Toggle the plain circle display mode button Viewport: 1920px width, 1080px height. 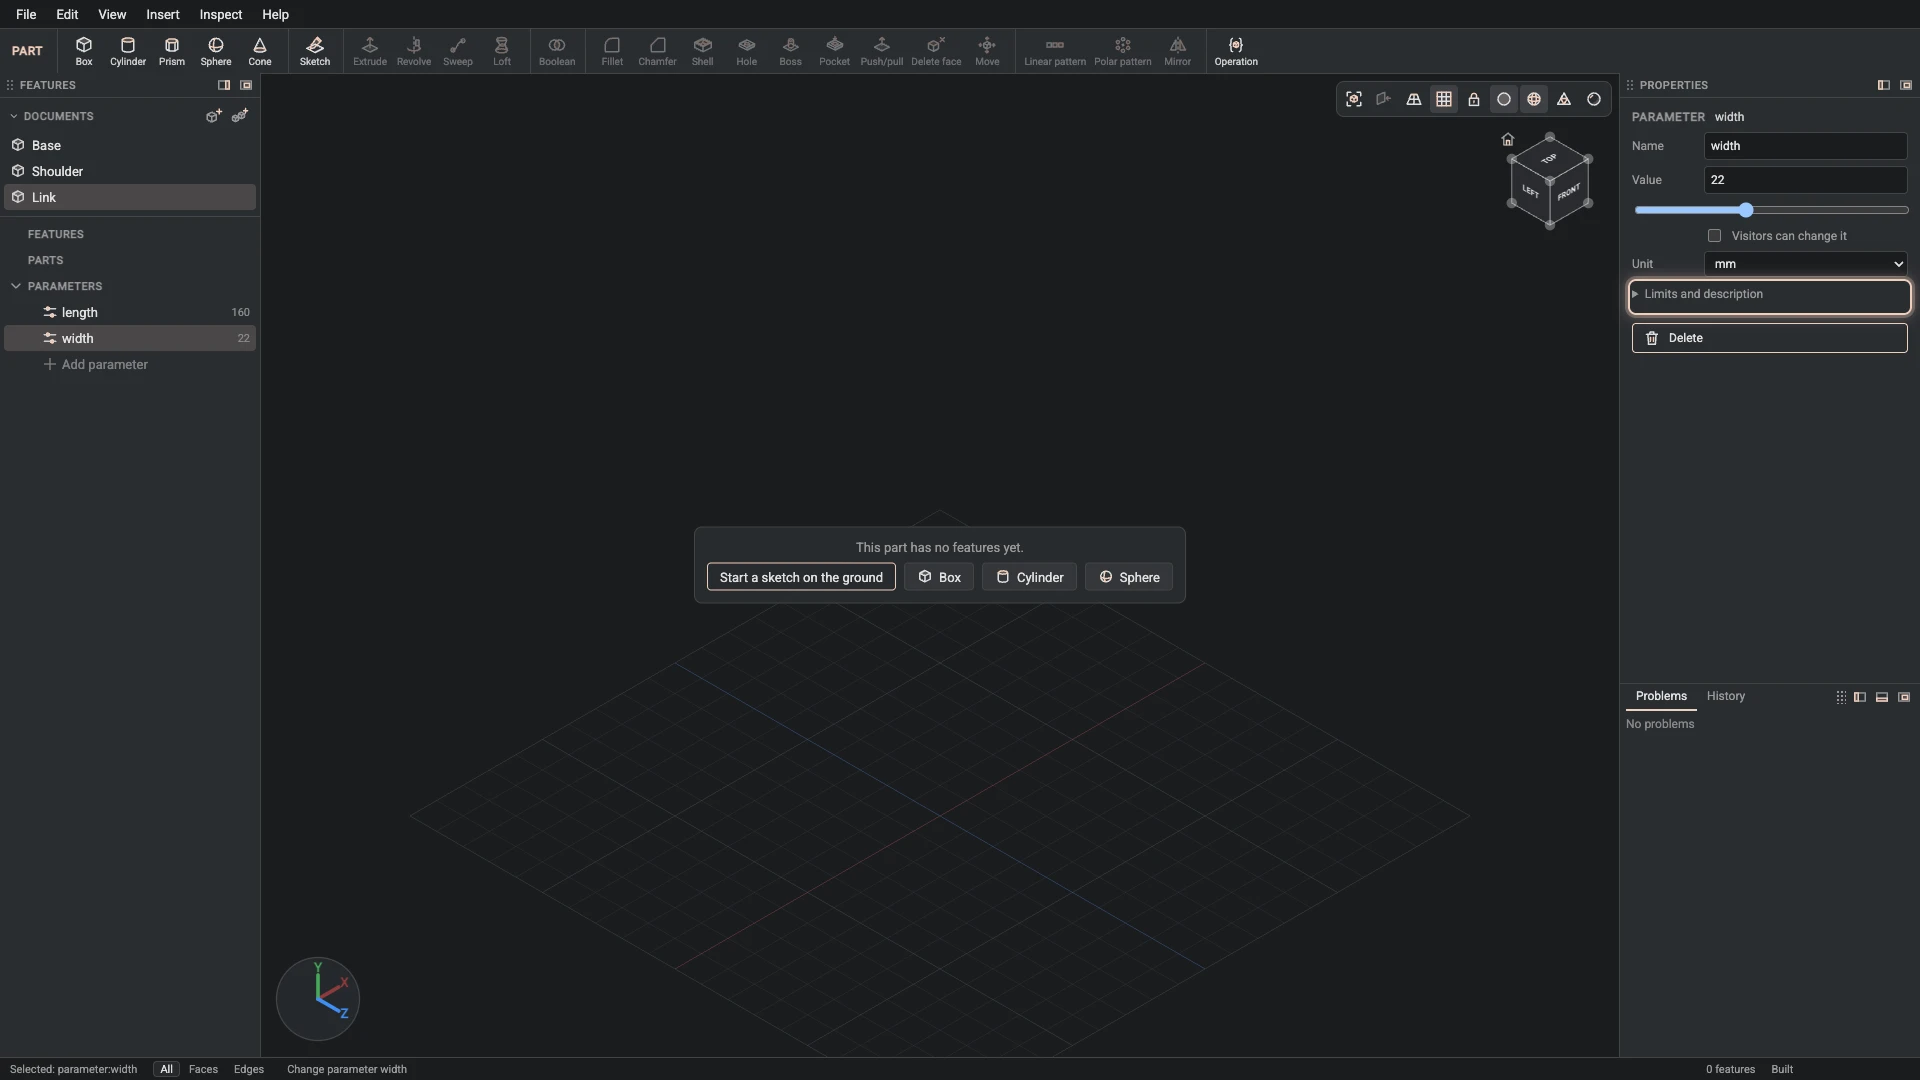click(x=1504, y=99)
